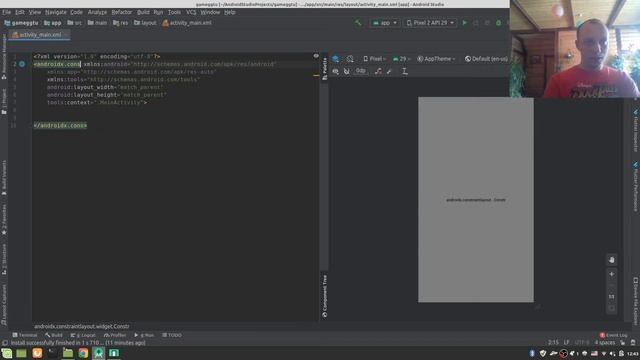The width and height of the screenshot is (640, 360).
Task: Click the Zoom to Fit Screen icon
Action: [611, 308]
